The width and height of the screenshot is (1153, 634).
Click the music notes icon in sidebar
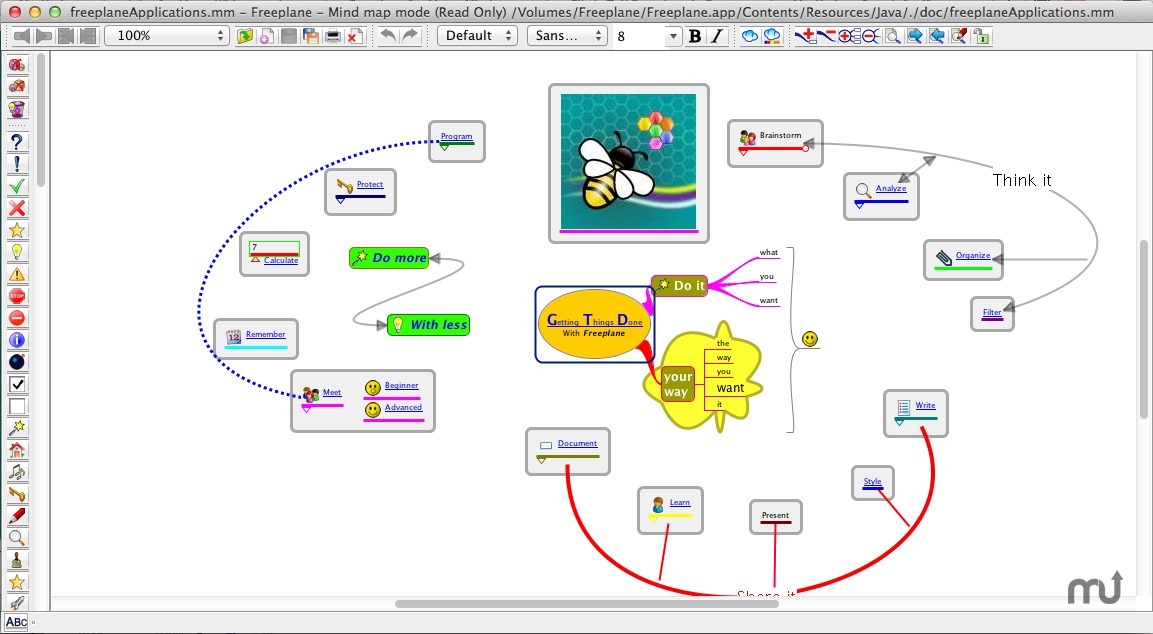click(x=17, y=472)
